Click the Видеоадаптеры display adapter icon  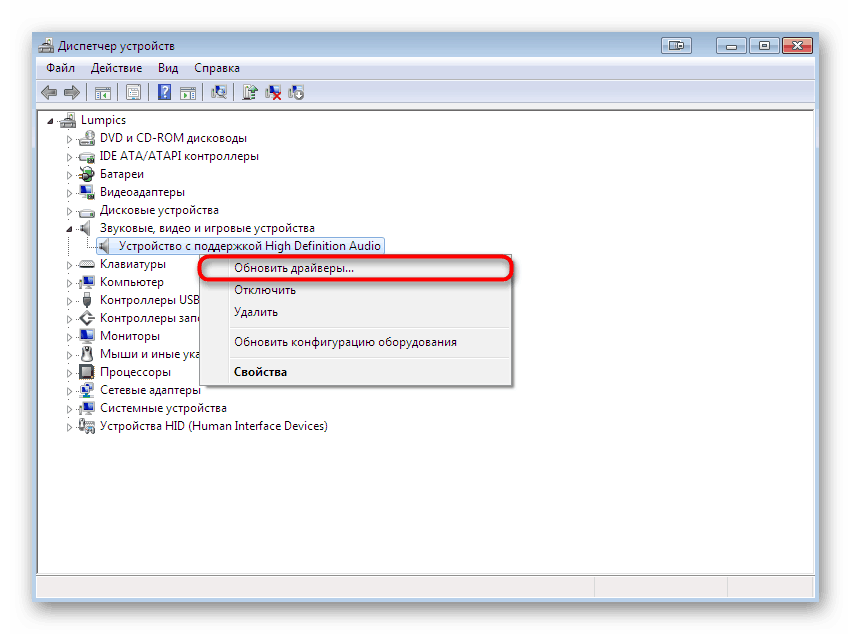(x=86, y=192)
